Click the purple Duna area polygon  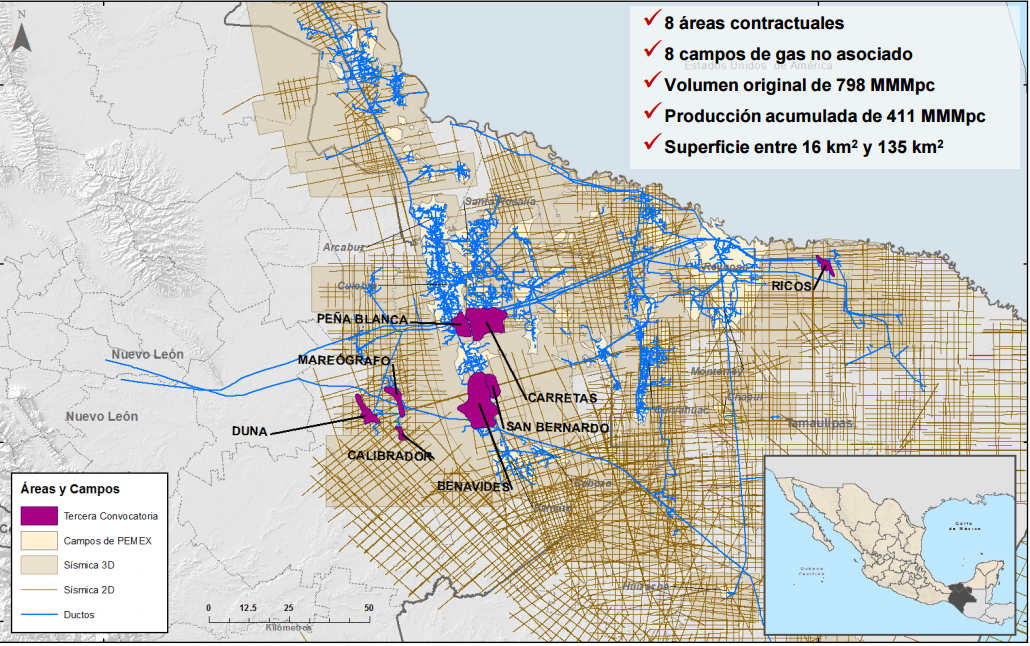366,410
